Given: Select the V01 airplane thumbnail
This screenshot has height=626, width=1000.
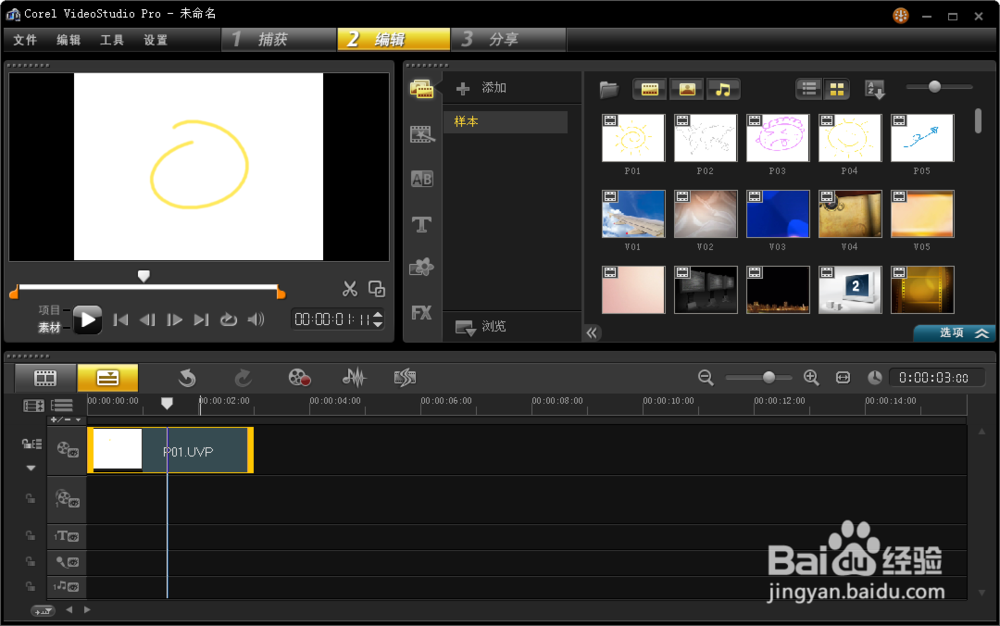Looking at the screenshot, I should tap(633, 214).
